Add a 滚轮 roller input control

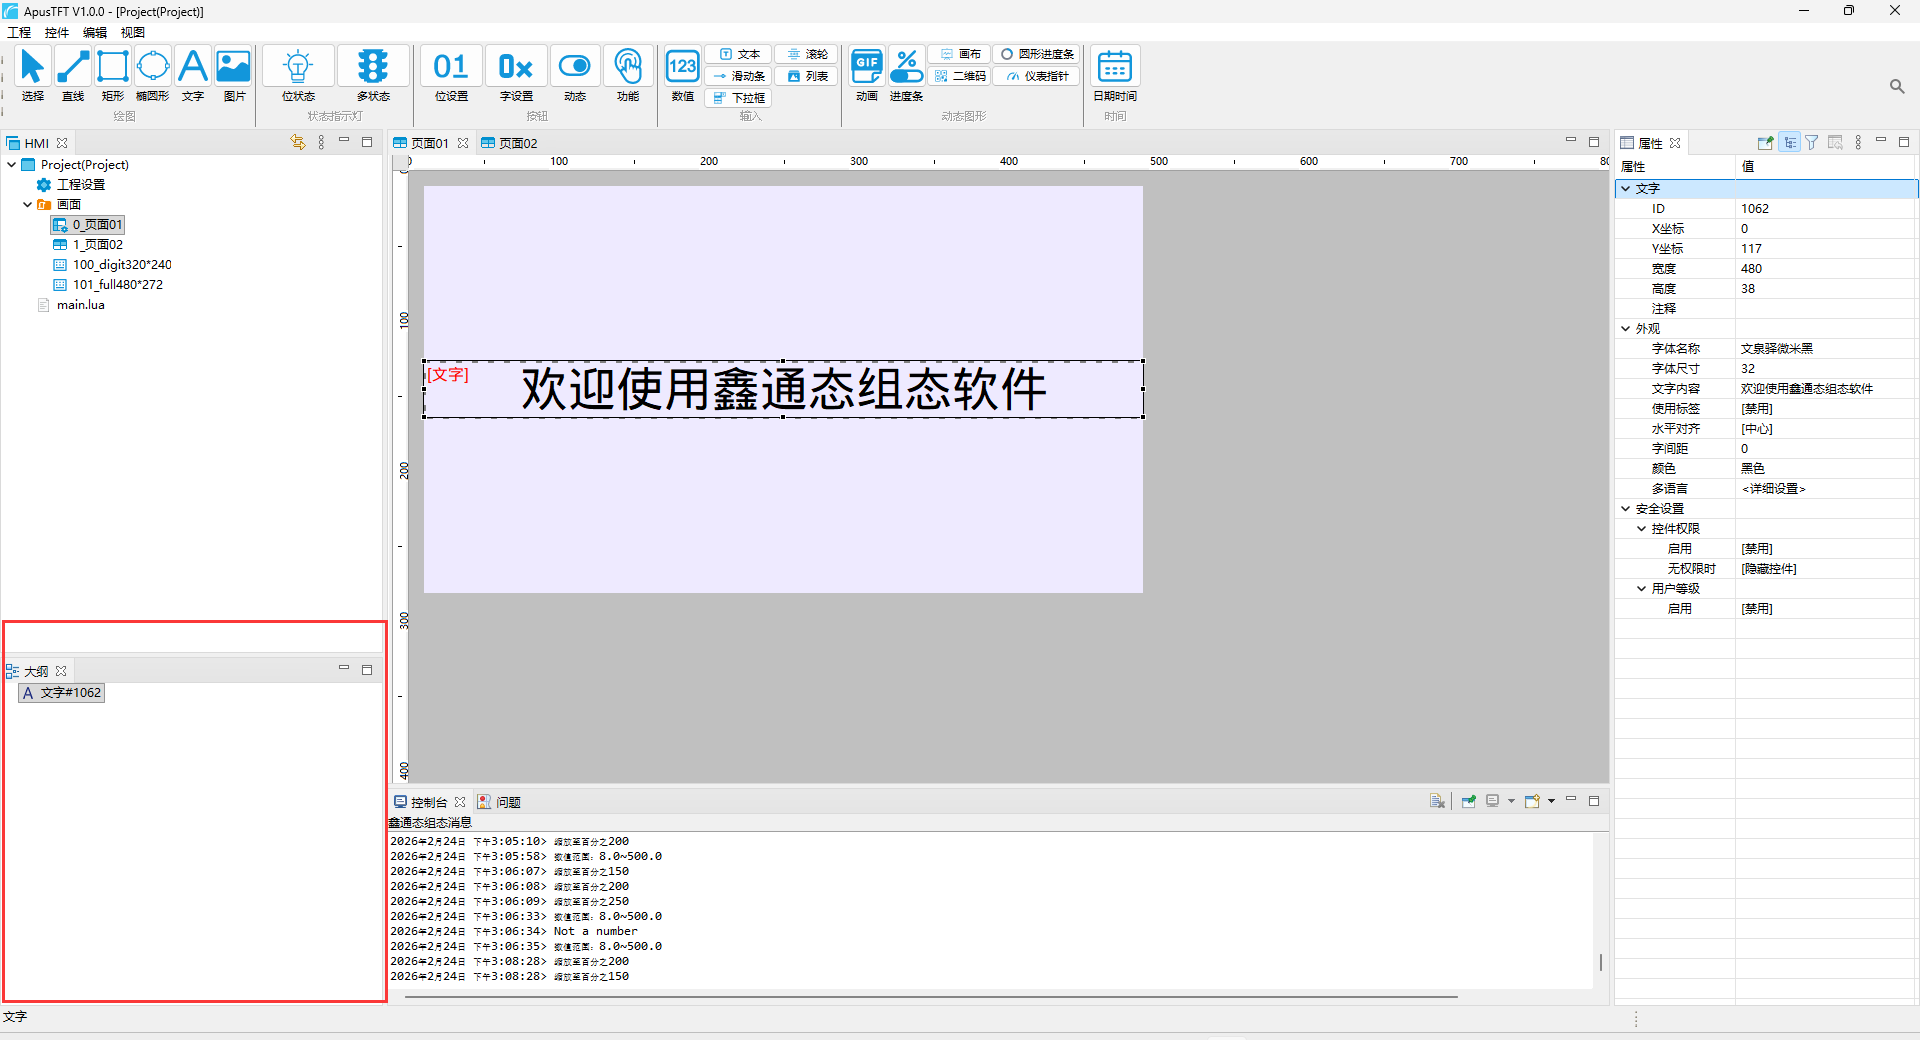808,54
